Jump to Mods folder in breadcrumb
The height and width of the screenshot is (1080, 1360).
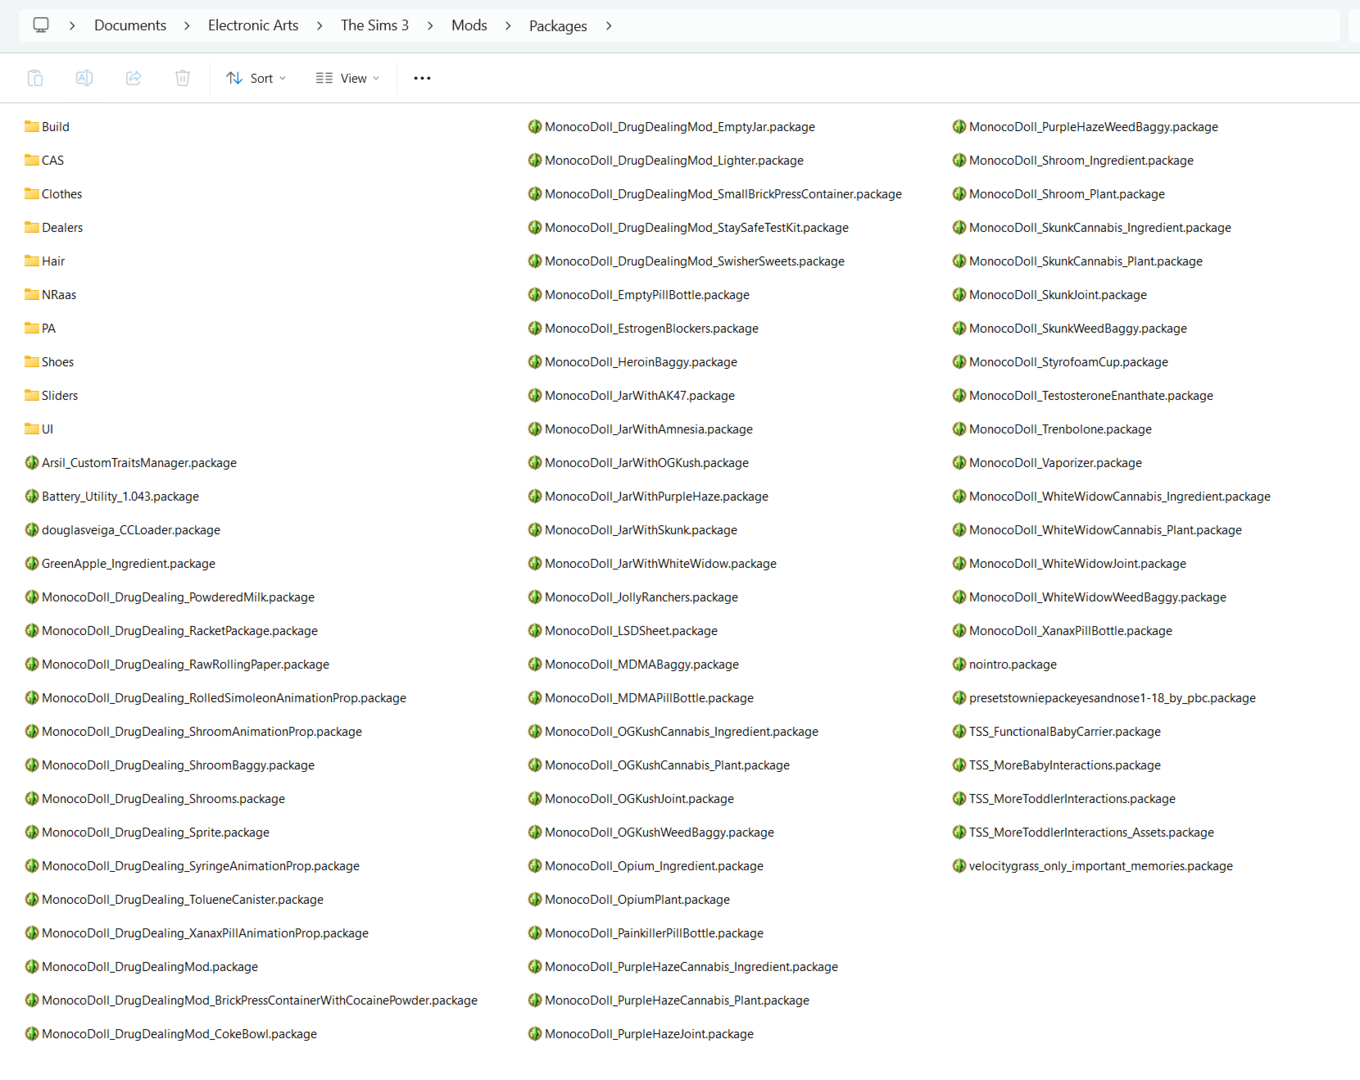[469, 26]
